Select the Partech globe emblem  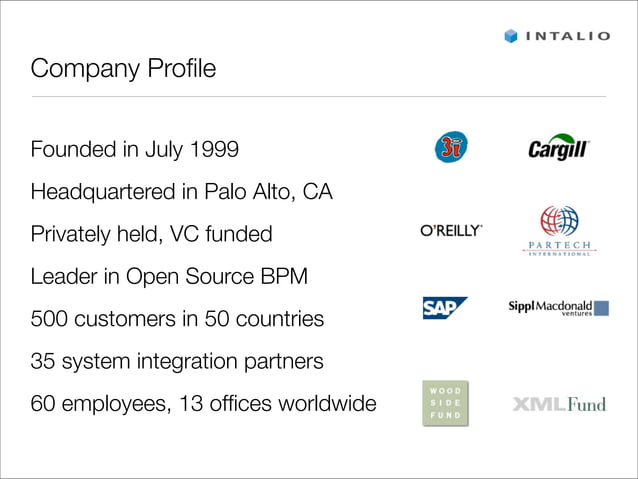[x=560, y=220]
